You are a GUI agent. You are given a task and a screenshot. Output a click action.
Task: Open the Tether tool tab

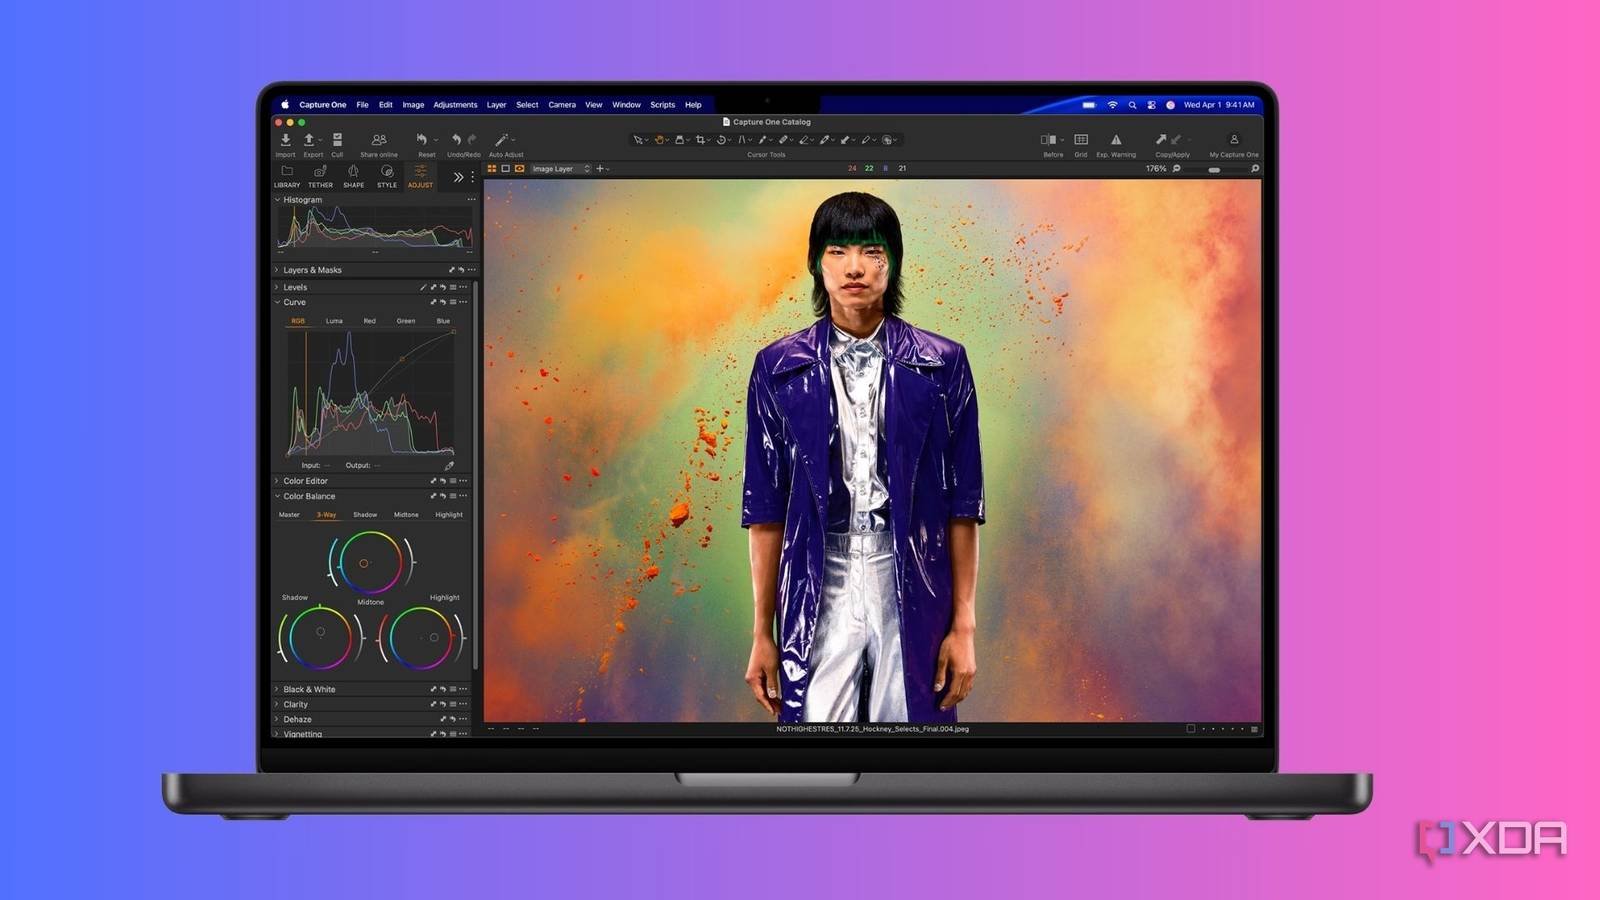(320, 173)
